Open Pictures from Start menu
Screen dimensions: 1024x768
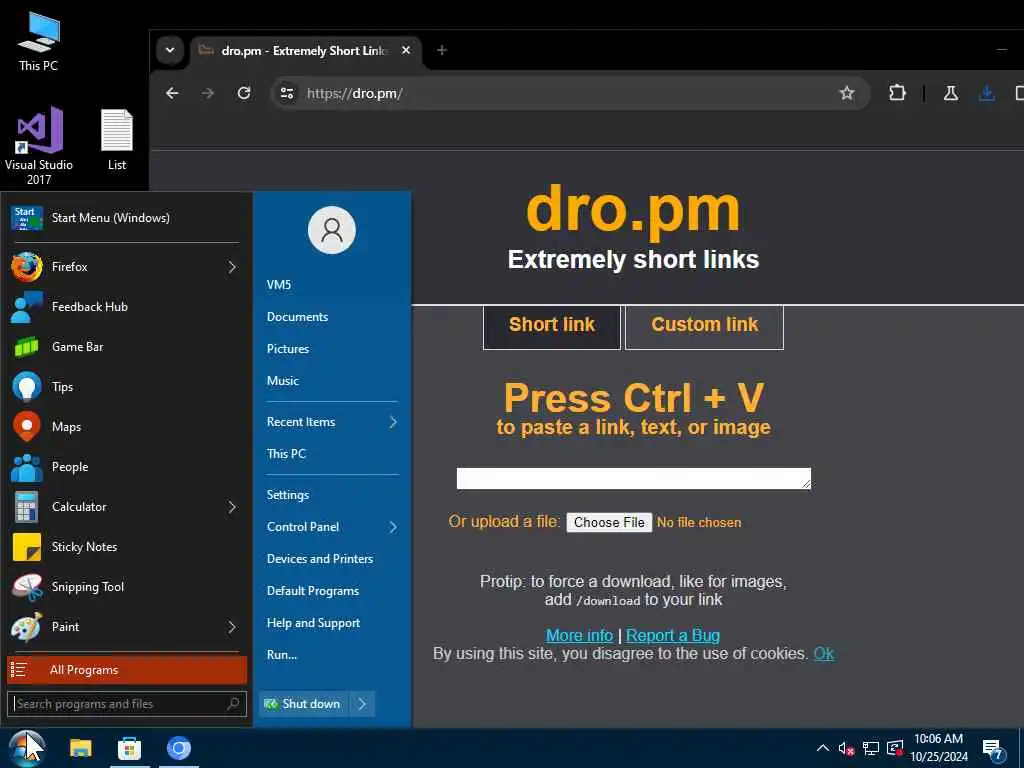click(287, 349)
